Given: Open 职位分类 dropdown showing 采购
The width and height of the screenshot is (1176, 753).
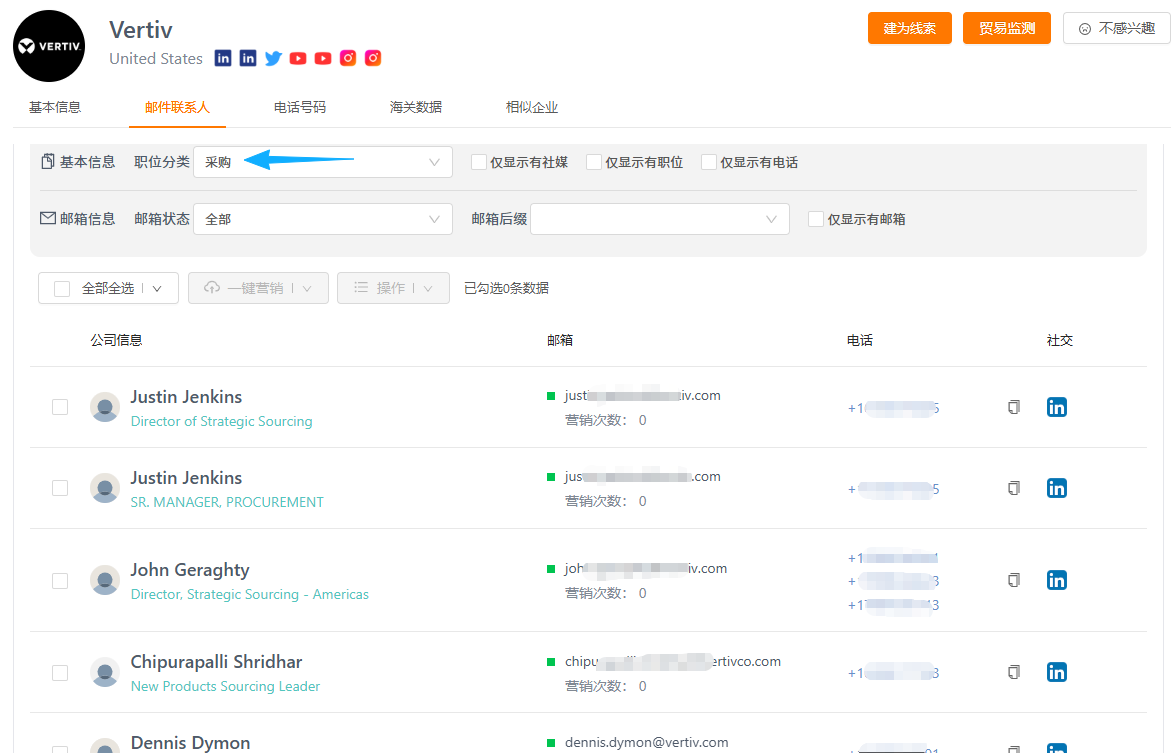Looking at the screenshot, I should [323, 162].
